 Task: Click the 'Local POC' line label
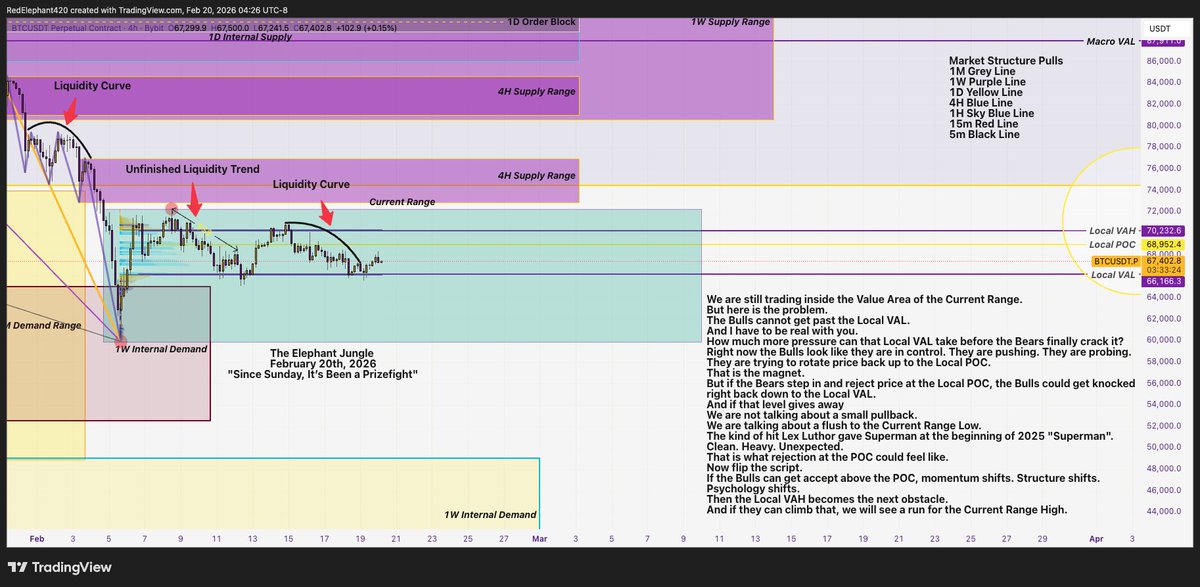click(1113, 244)
